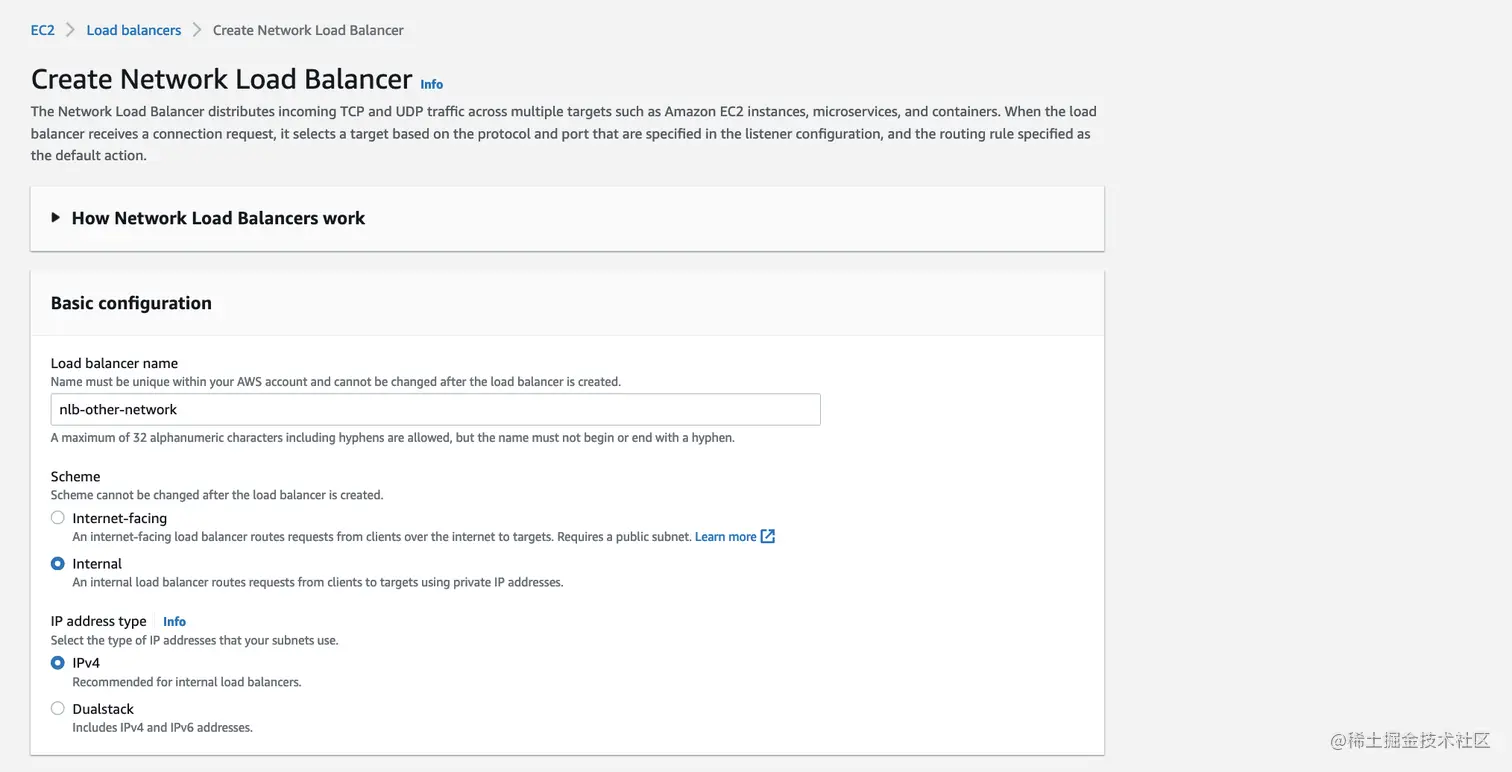
Task: Click the breadcrumb chevron after Load balancers
Action: [x=197, y=30]
